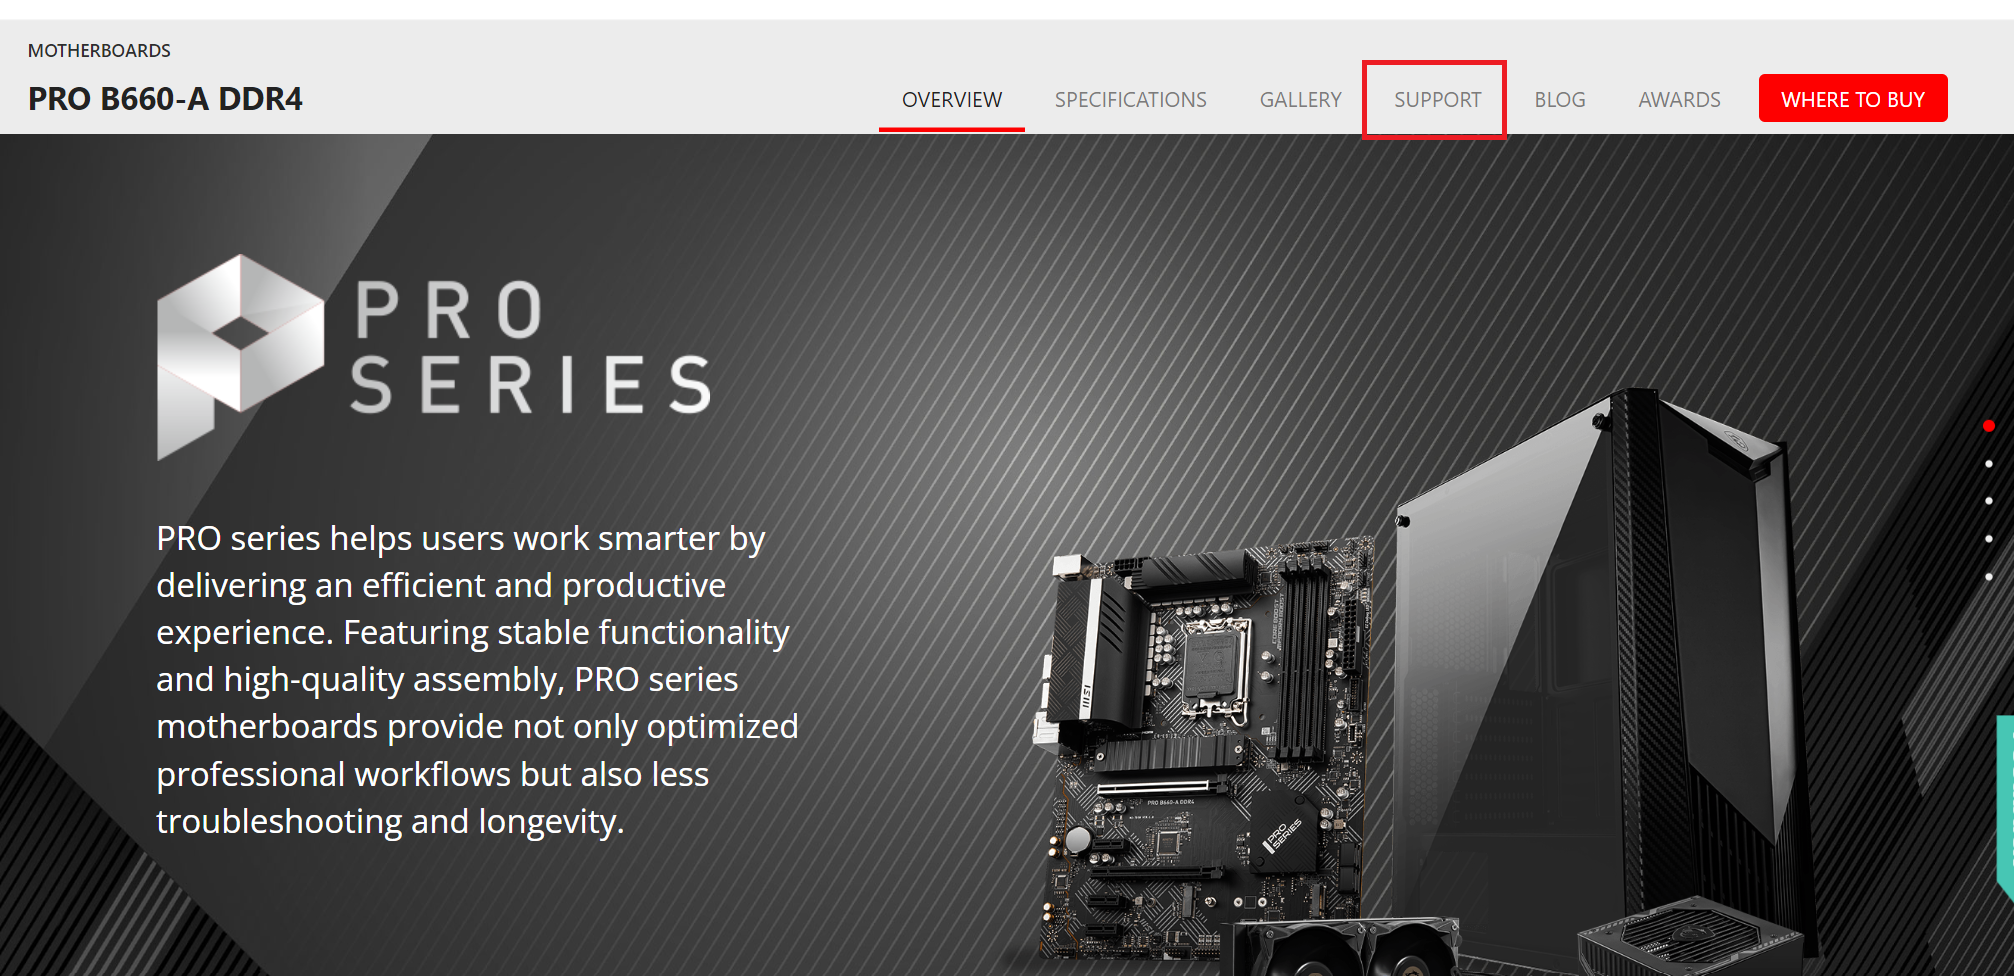This screenshot has height=976, width=2014.
Task: Open the SUPPORT tab
Action: coord(1437,100)
